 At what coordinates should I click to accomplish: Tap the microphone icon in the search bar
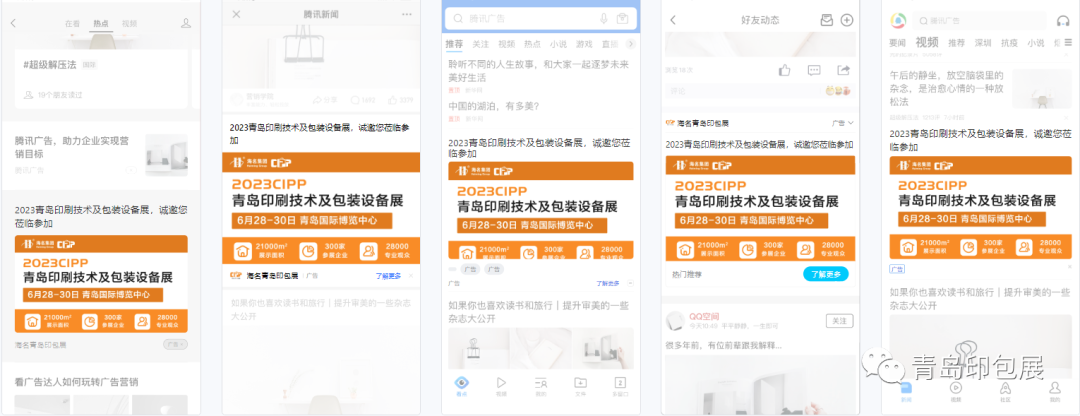[x=603, y=19]
